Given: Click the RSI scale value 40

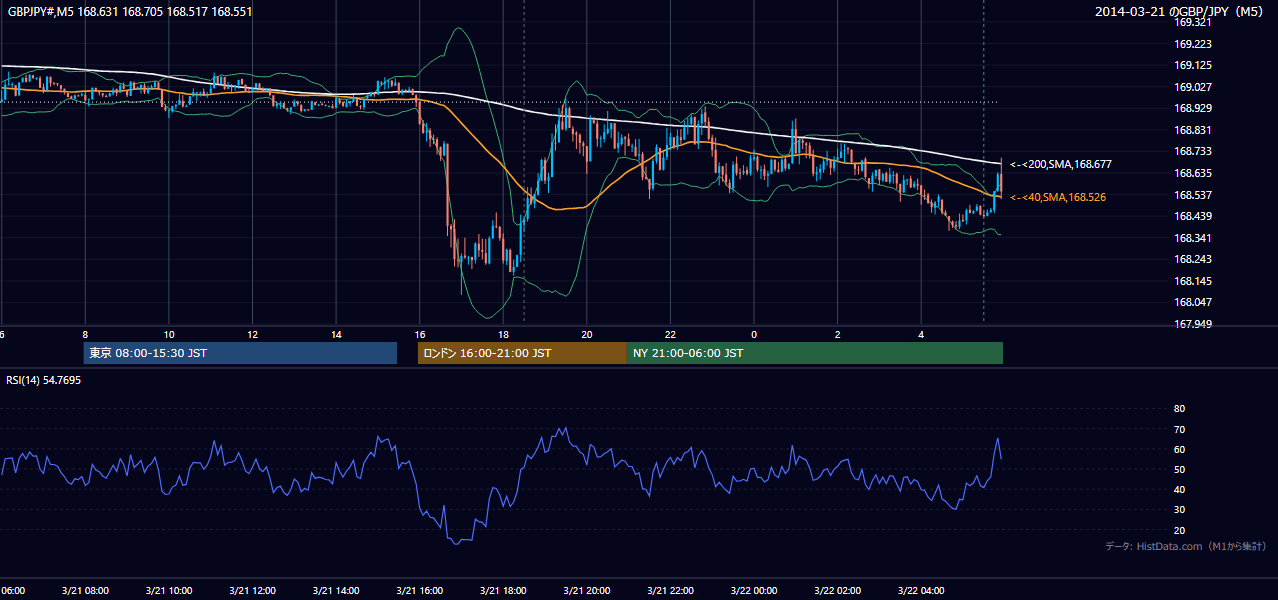Looking at the screenshot, I should (1179, 490).
